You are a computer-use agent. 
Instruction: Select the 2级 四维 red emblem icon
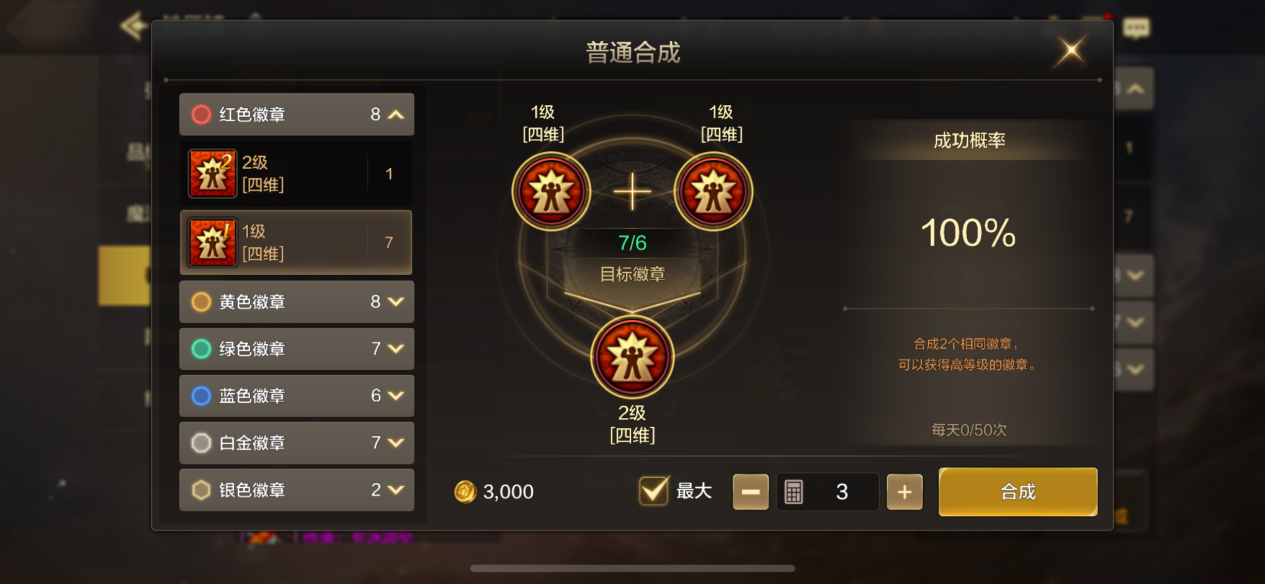pyautogui.click(x=213, y=174)
